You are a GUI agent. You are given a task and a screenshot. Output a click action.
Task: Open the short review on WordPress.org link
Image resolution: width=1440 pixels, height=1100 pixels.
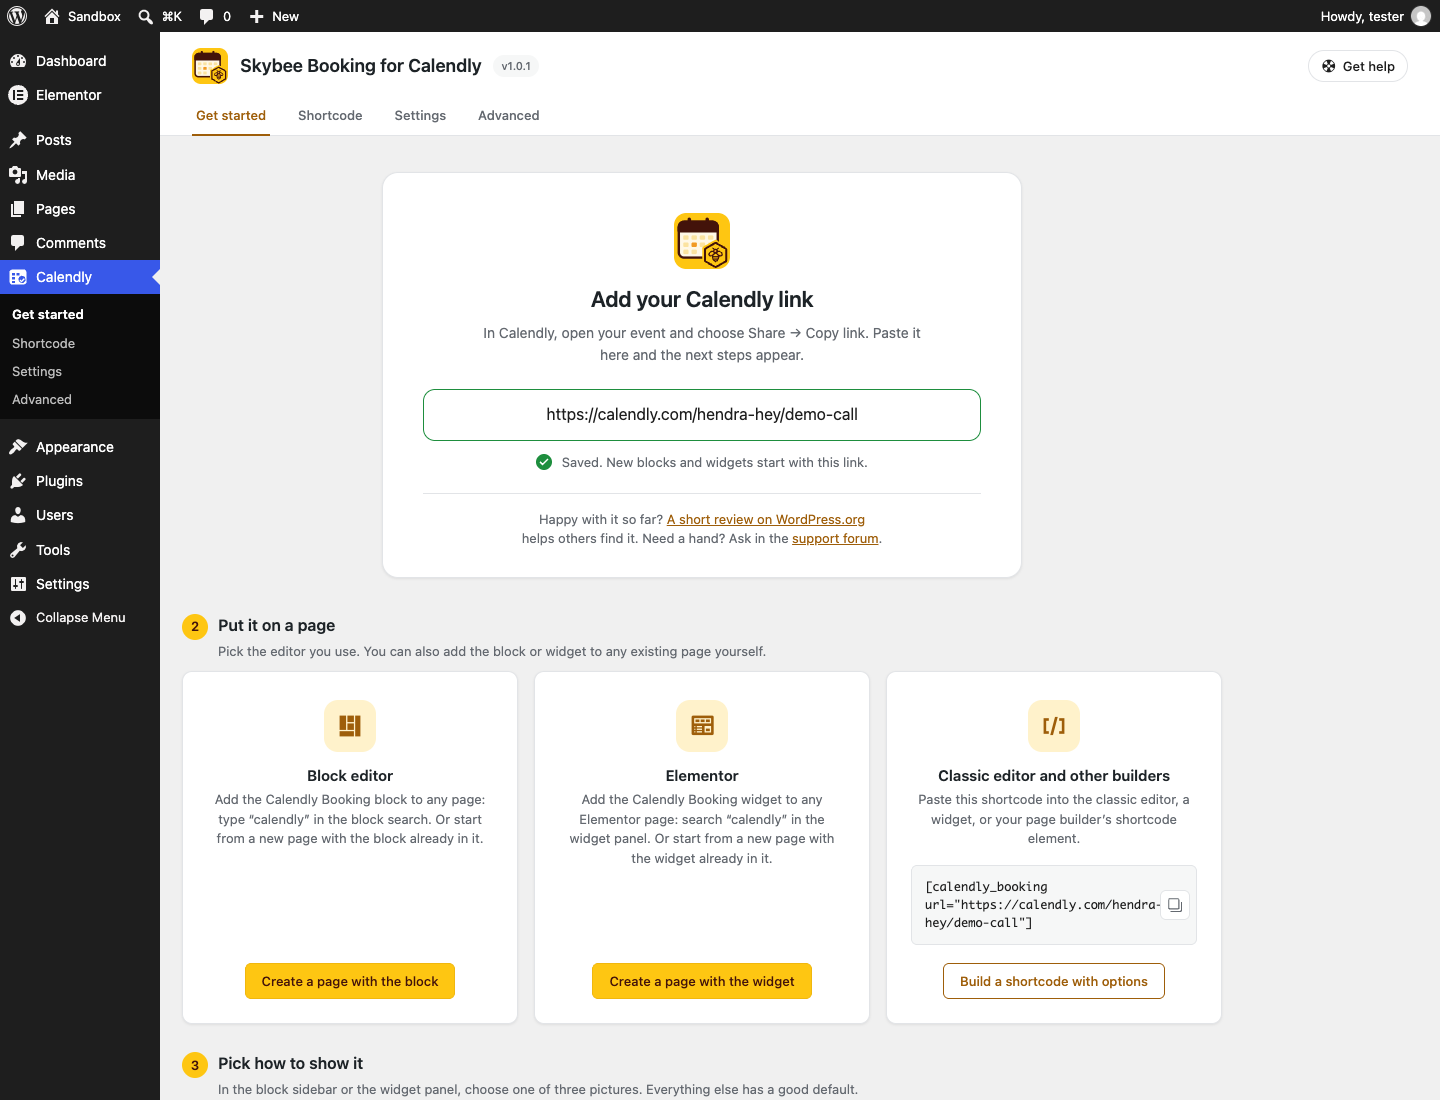point(766,519)
